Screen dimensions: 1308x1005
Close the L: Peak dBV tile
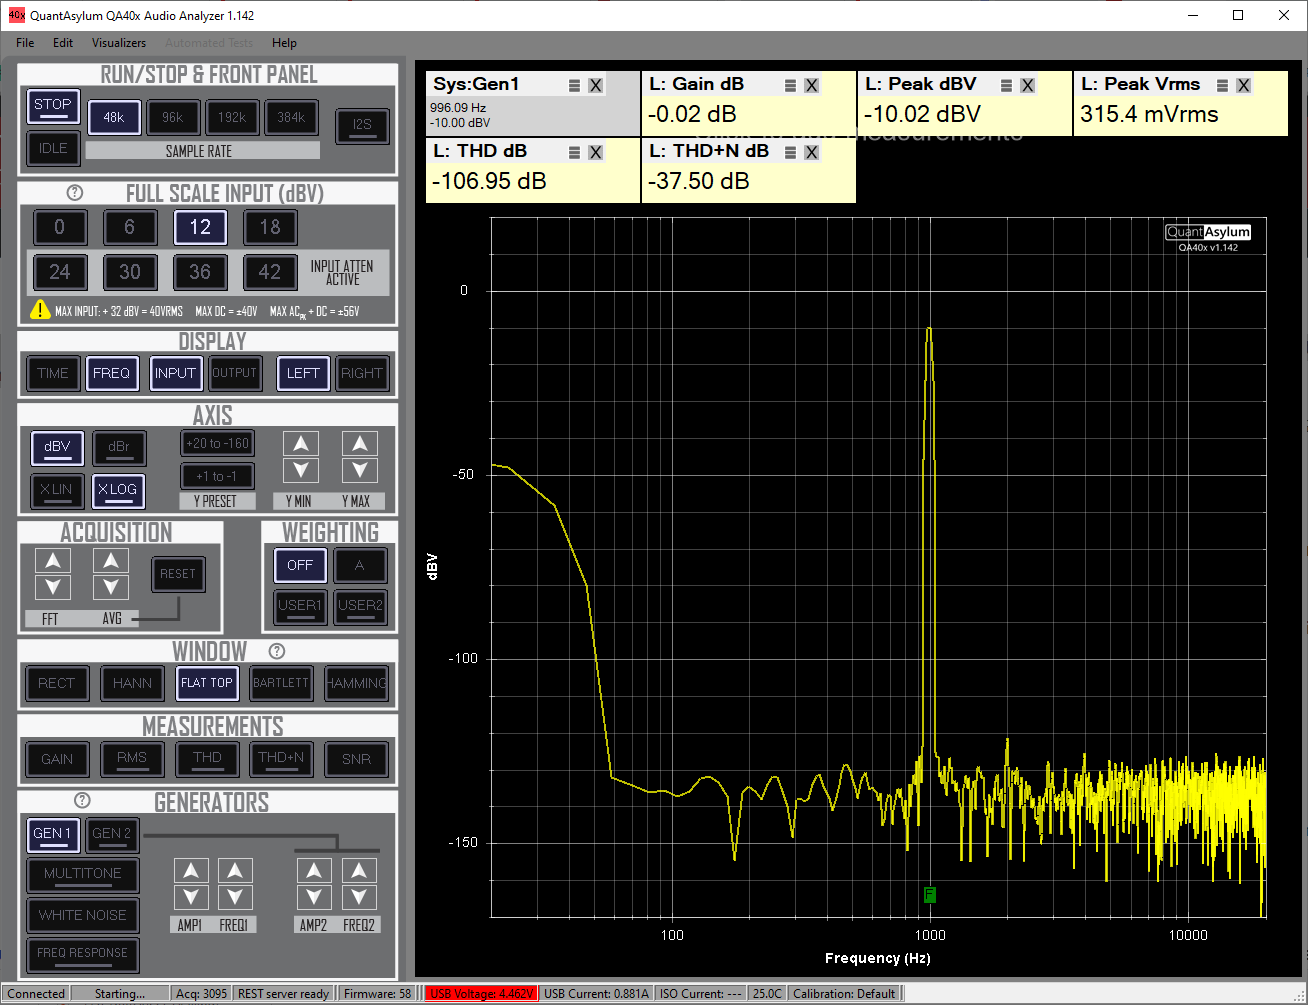point(1028,86)
